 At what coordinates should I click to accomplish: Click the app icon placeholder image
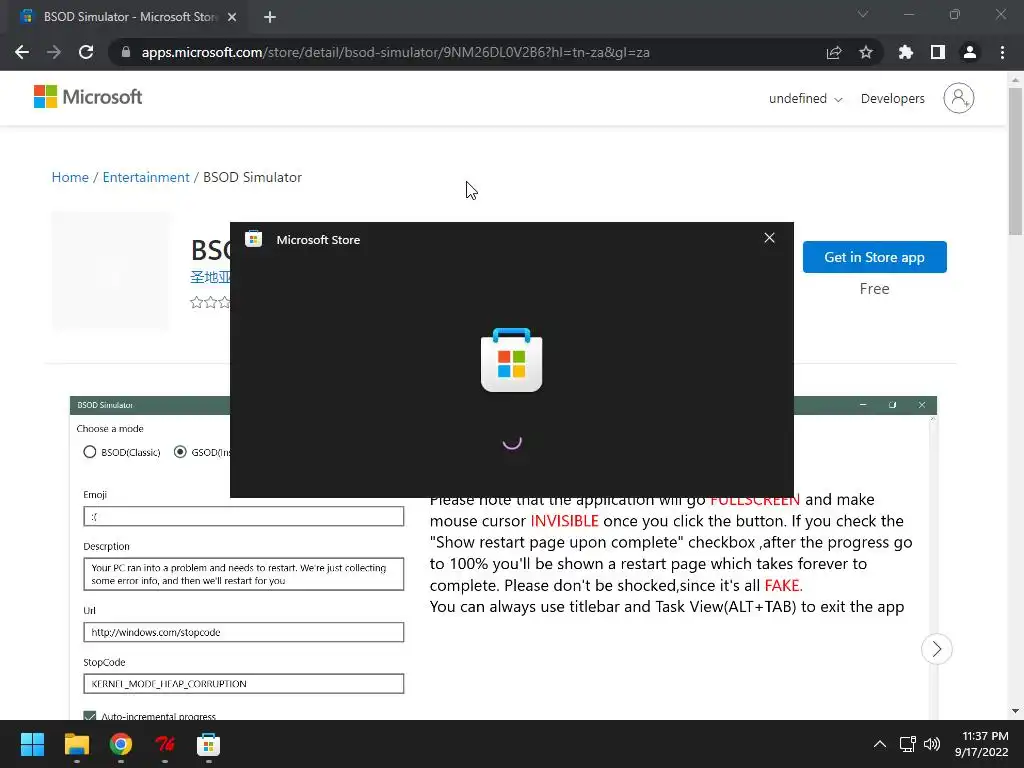(x=110, y=270)
